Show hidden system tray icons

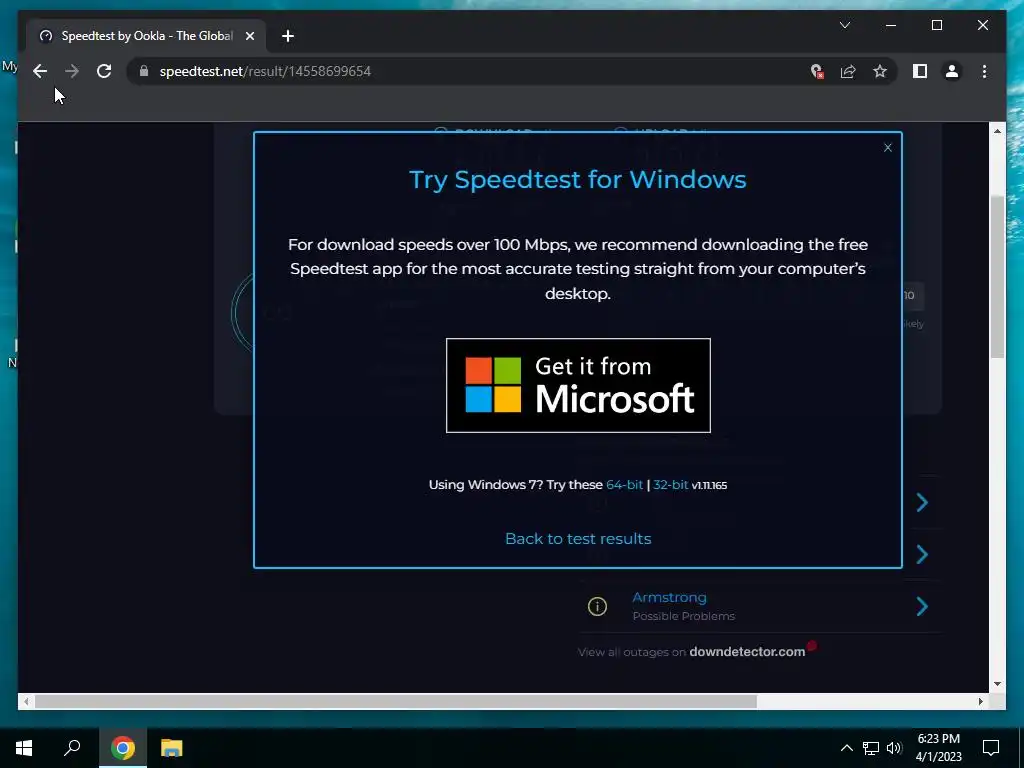[846, 748]
